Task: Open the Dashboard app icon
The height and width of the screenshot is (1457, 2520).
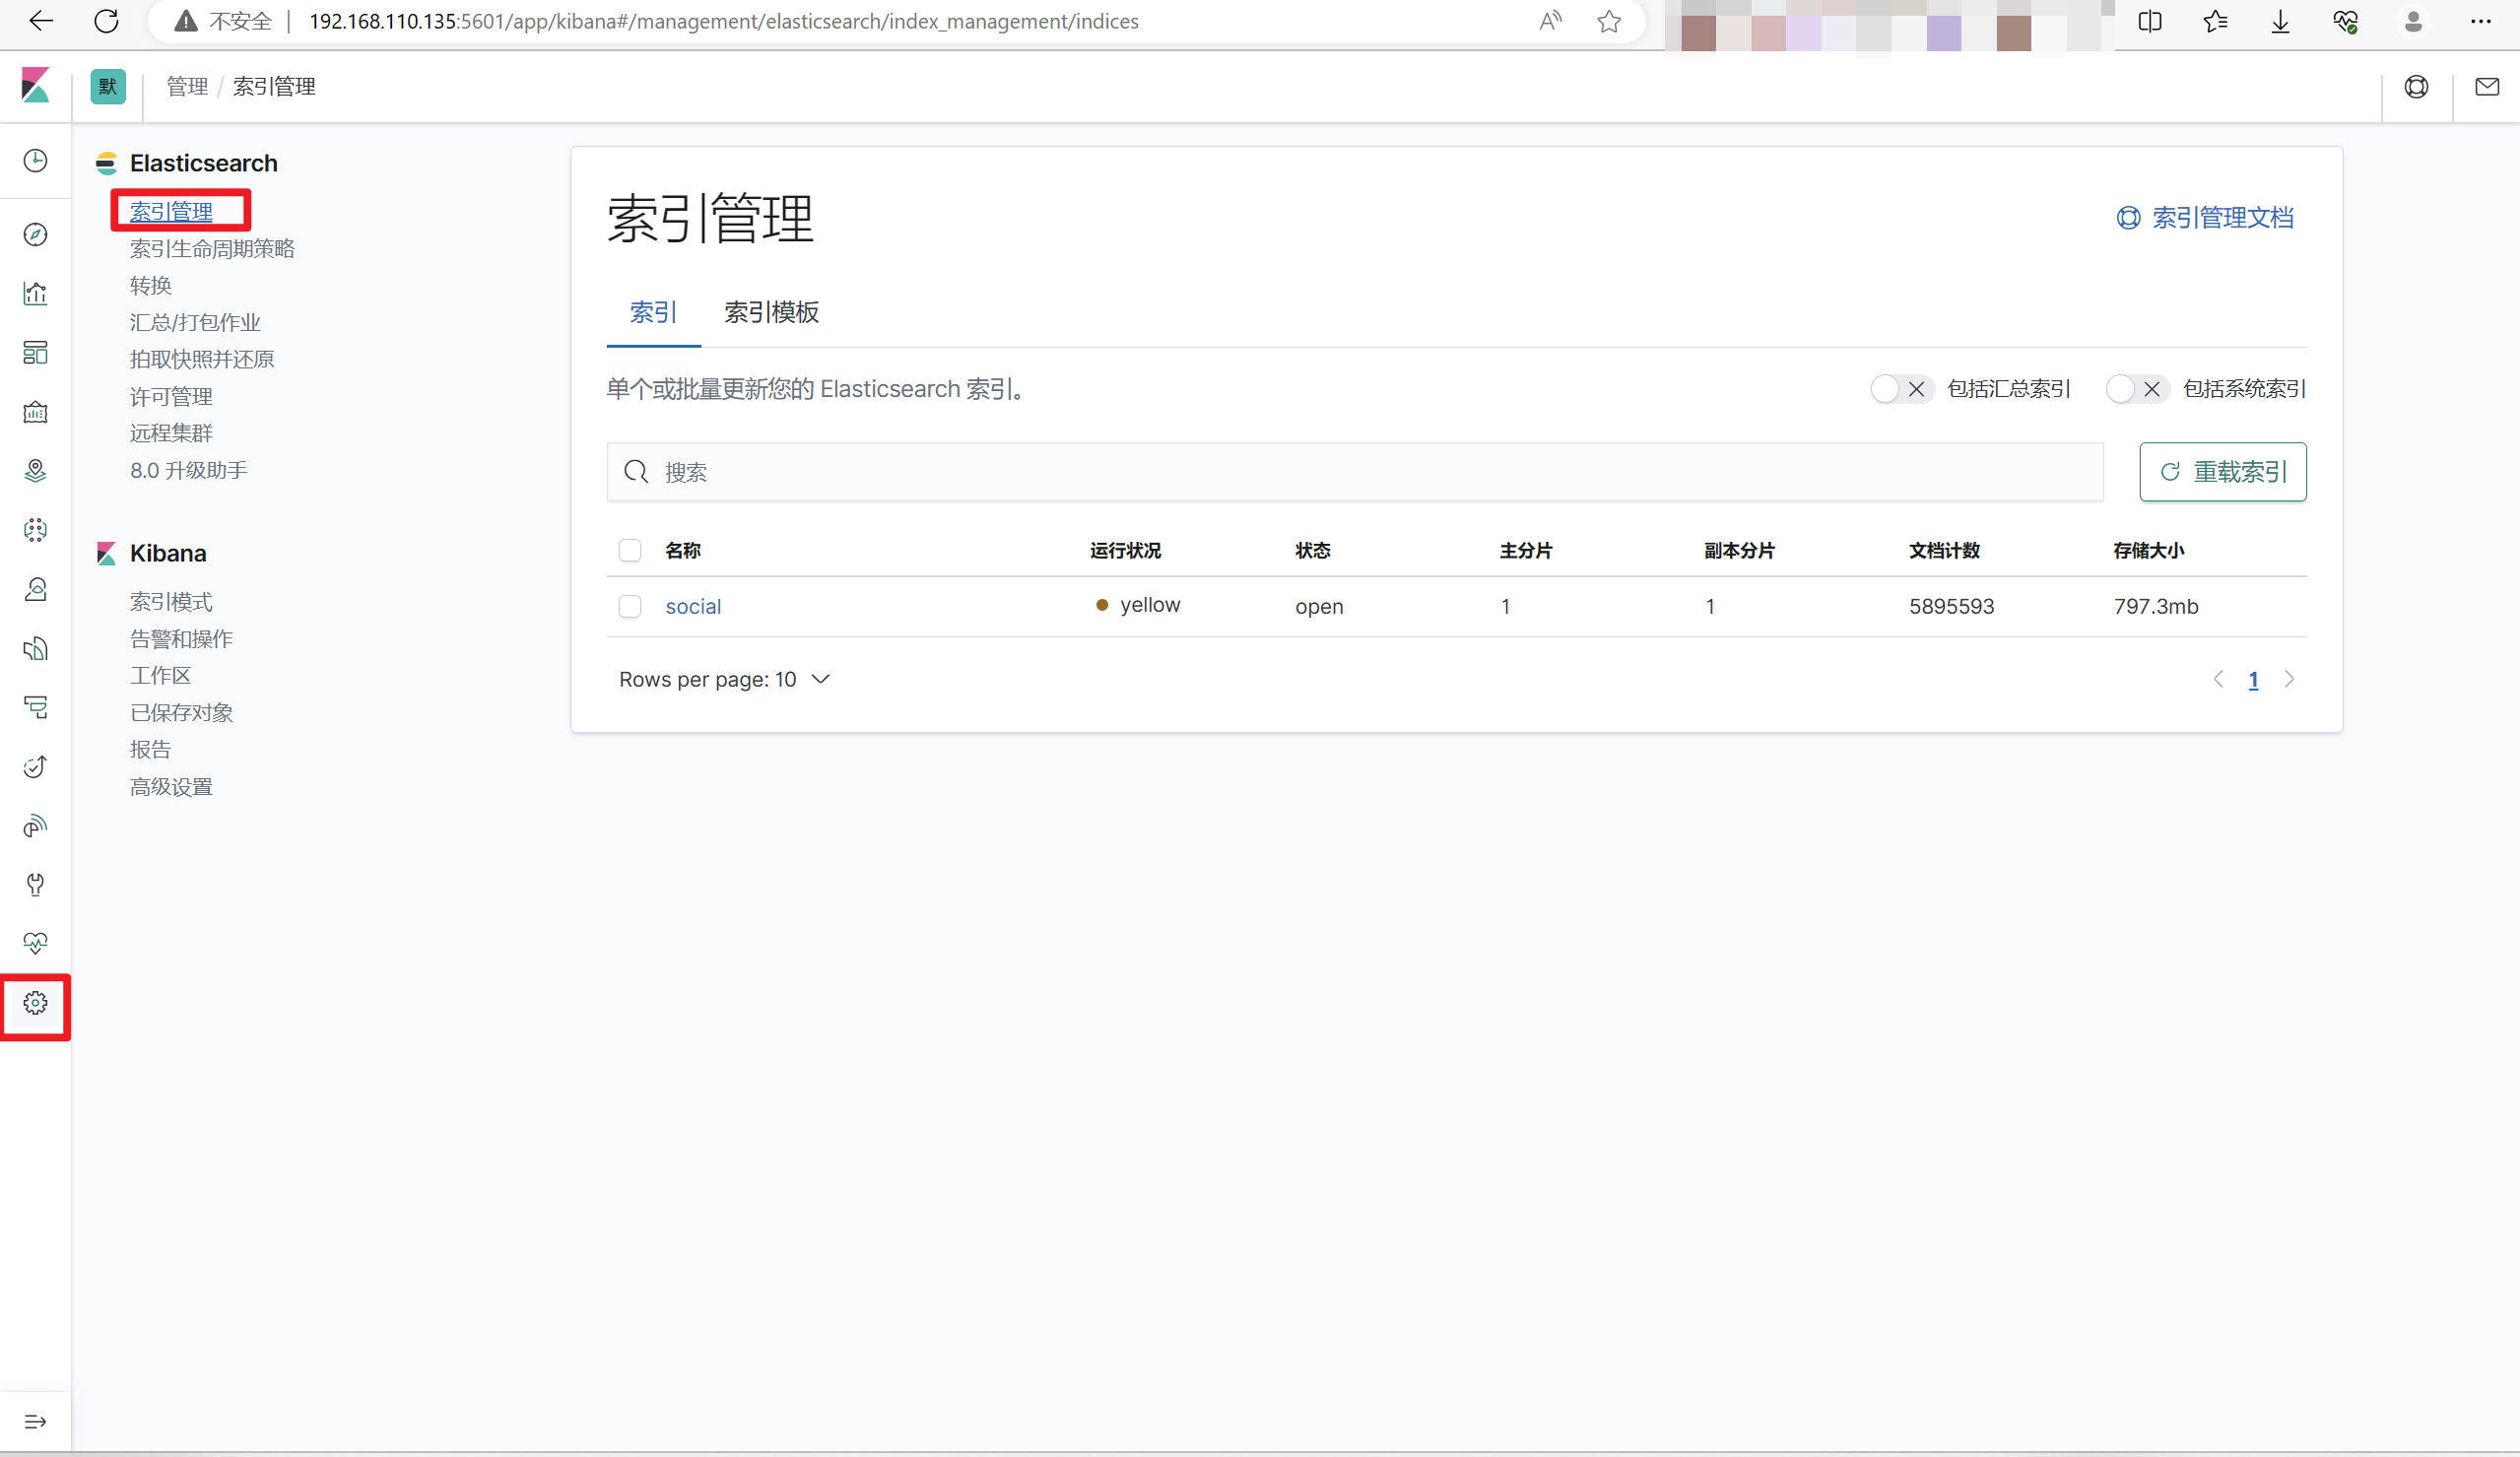Action: (x=35, y=352)
